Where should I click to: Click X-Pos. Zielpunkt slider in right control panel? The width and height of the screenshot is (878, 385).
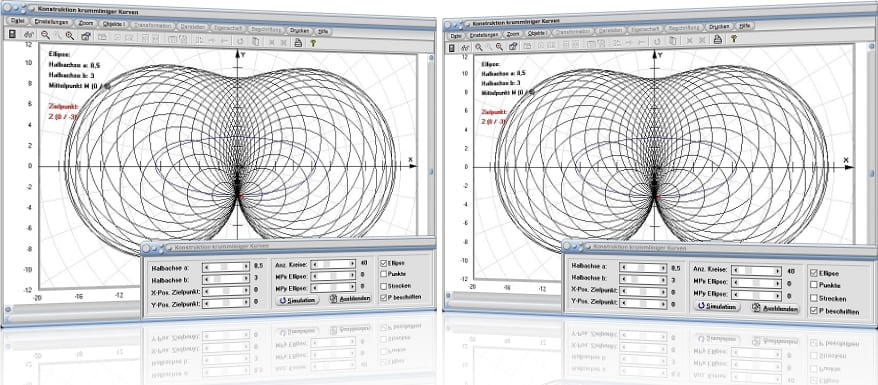[x=642, y=292]
